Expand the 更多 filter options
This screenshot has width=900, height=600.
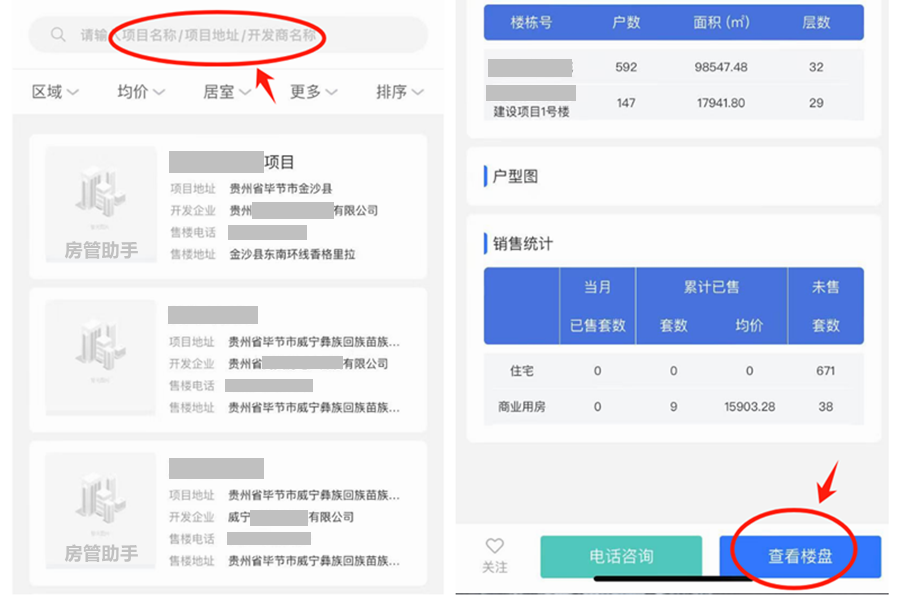pos(313,92)
